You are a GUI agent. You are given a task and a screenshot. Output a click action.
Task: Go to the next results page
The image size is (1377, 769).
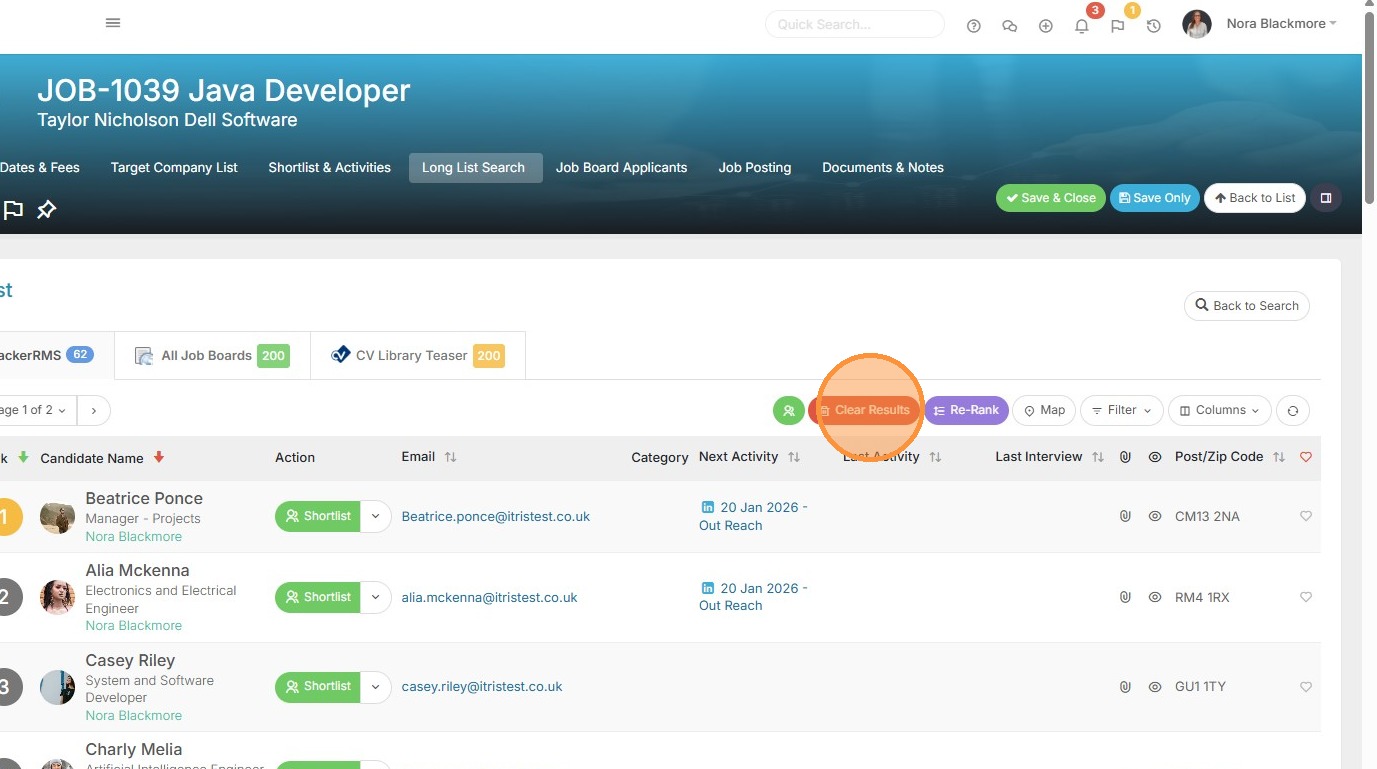[x=94, y=410]
